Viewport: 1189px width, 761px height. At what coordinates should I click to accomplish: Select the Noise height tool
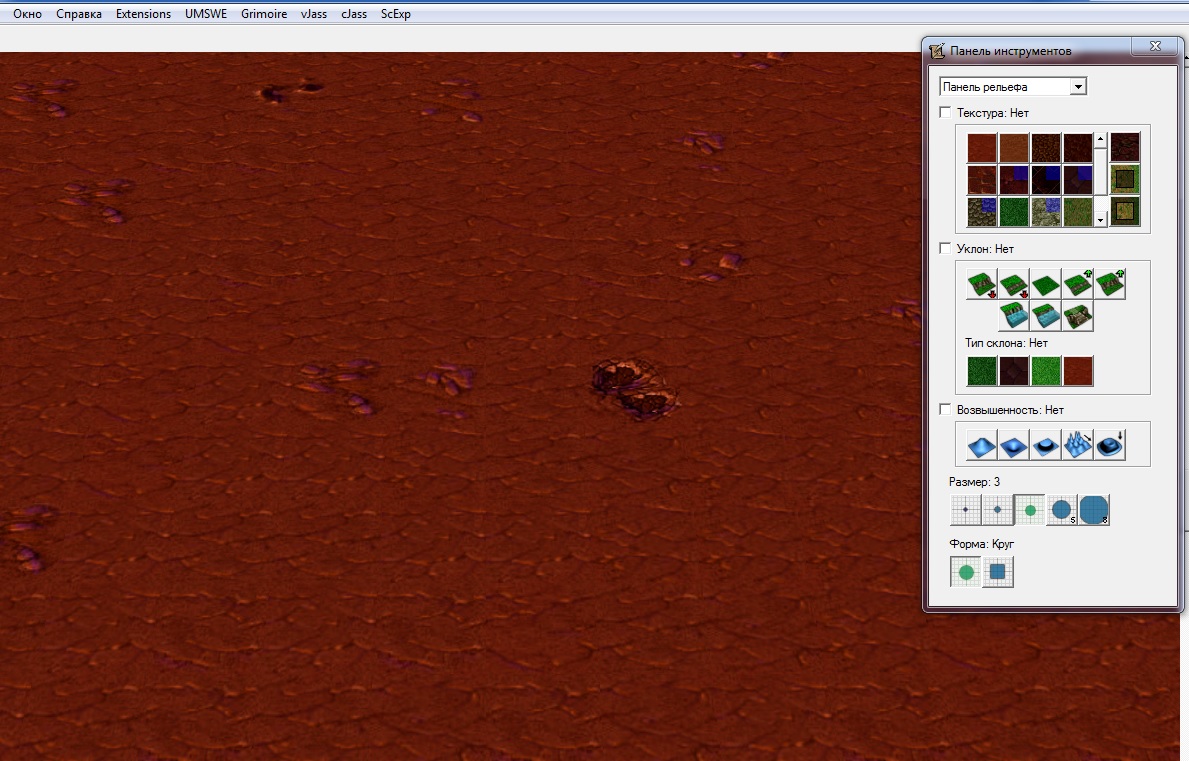(x=1078, y=446)
